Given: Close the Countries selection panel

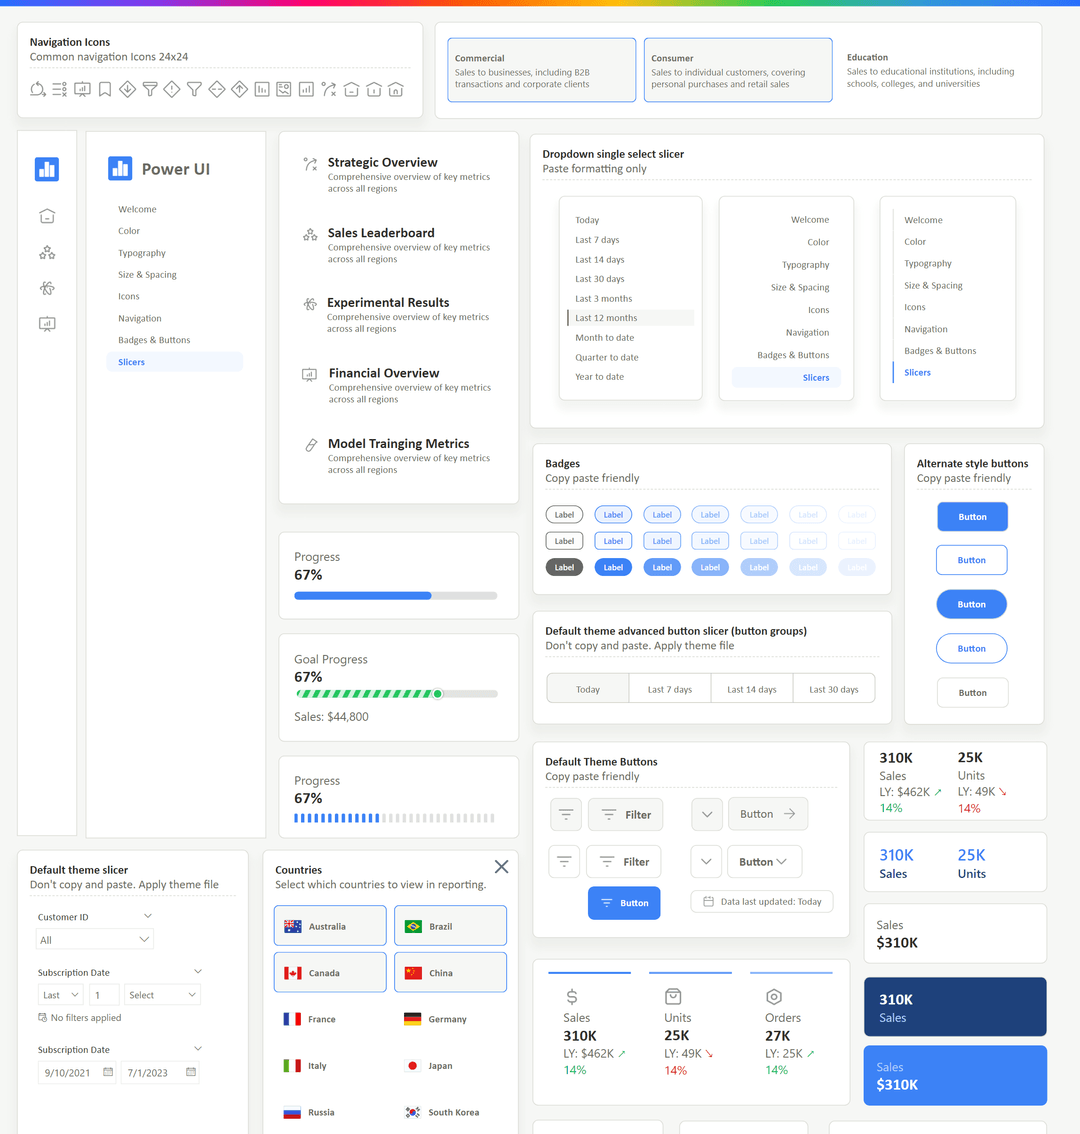Looking at the screenshot, I should [501, 867].
